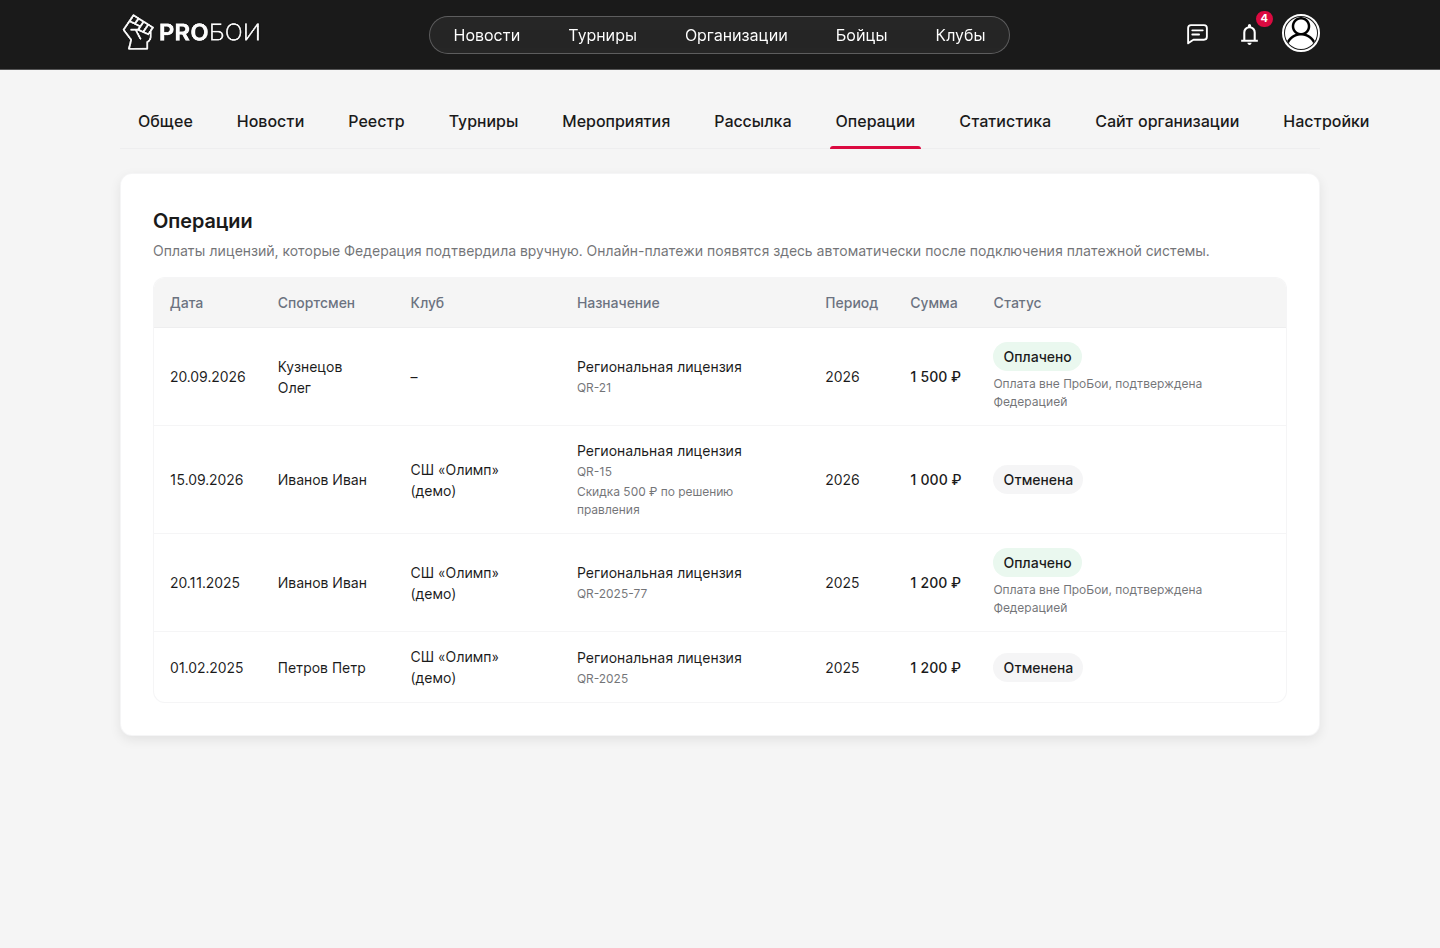1440x948 pixels.
Task: Go to the Настройки tab
Action: tap(1326, 121)
